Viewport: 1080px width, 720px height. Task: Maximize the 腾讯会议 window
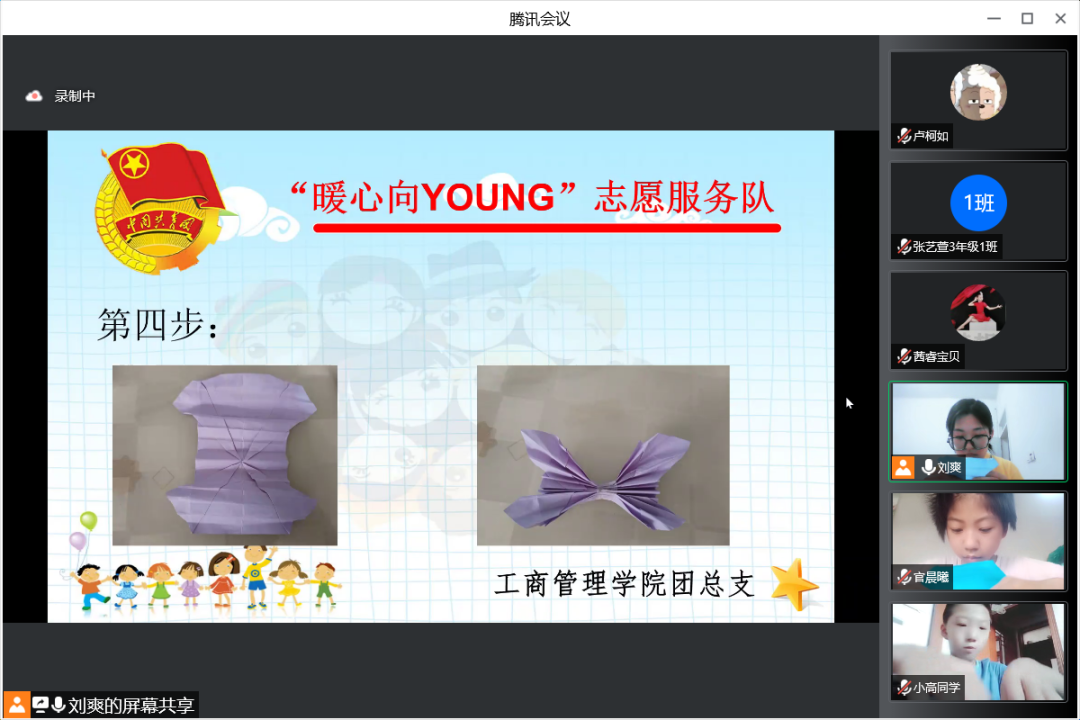pos(1026,18)
